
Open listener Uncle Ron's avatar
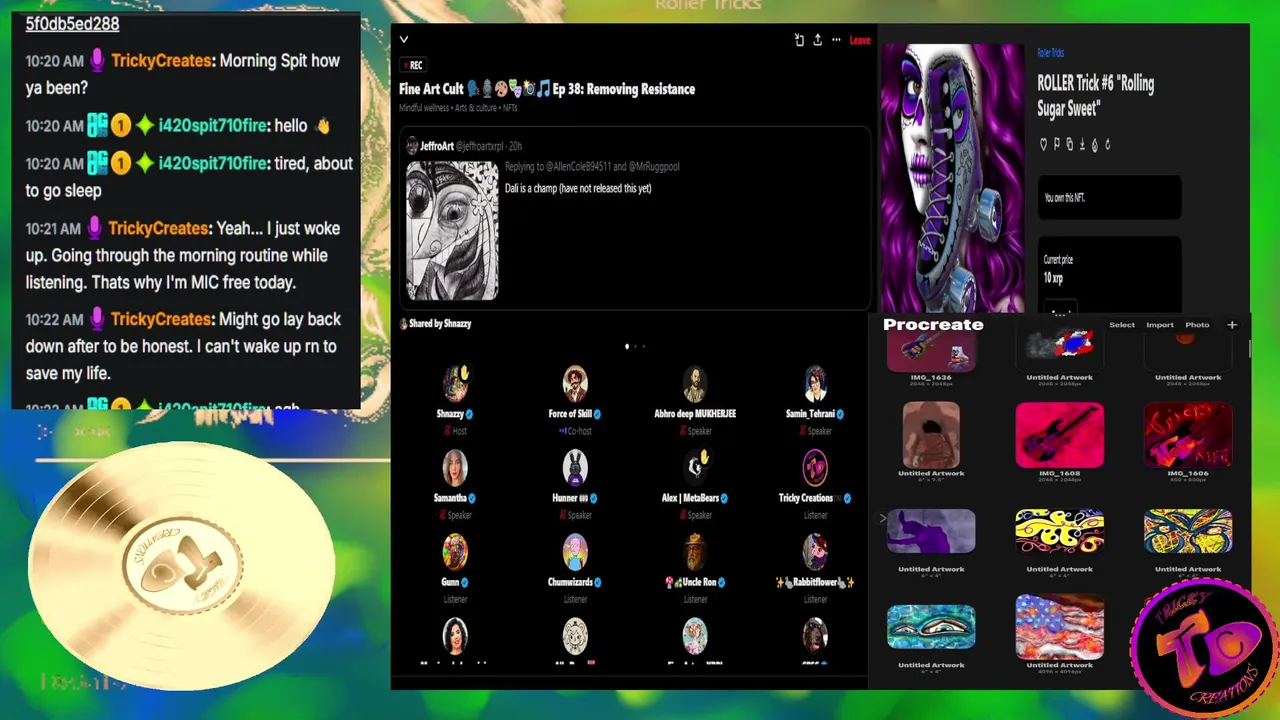[x=695, y=552]
